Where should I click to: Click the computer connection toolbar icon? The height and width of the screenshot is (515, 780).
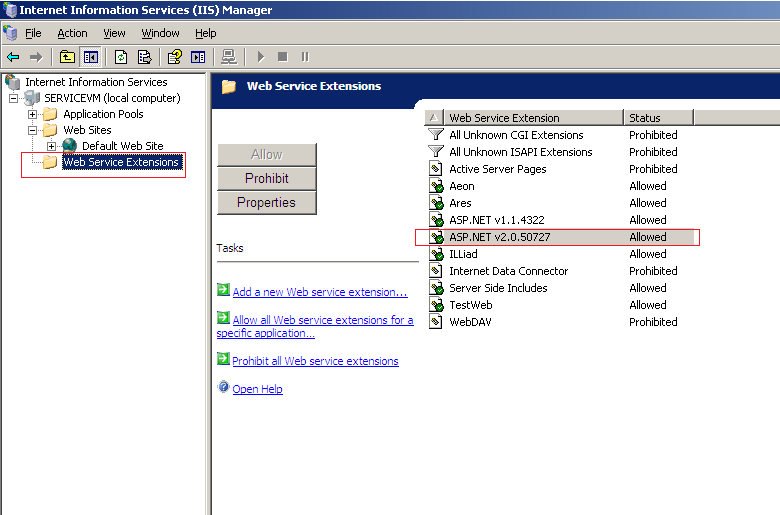[x=229, y=57]
